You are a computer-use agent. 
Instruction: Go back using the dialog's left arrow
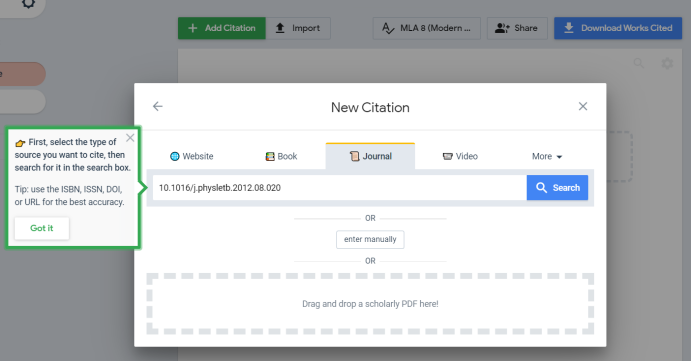pyautogui.click(x=158, y=106)
